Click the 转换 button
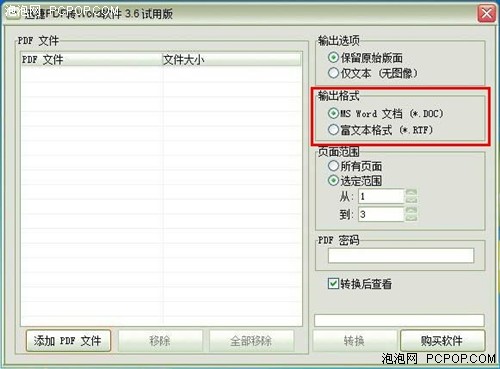This screenshot has height=369, width=500. 355,341
